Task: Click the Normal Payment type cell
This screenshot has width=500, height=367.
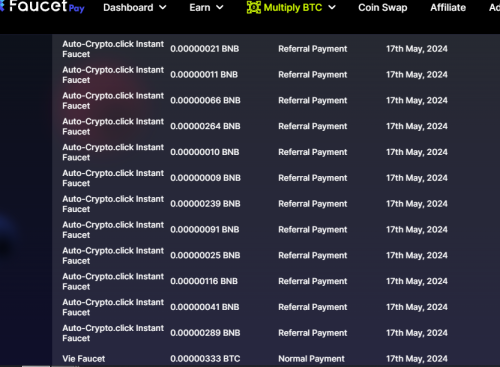Action: 311,359
